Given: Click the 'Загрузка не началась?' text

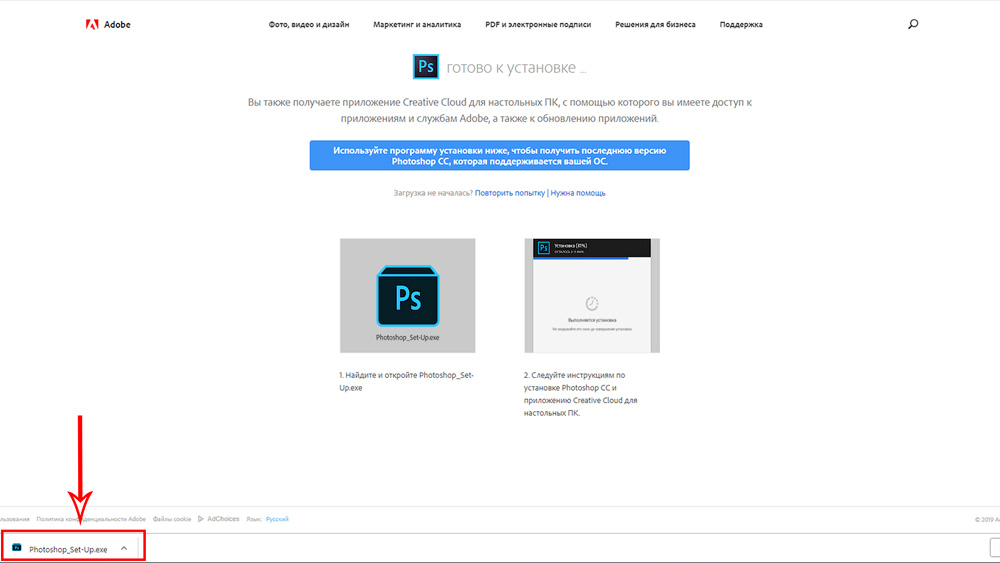Looking at the screenshot, I should click(433, 193).
